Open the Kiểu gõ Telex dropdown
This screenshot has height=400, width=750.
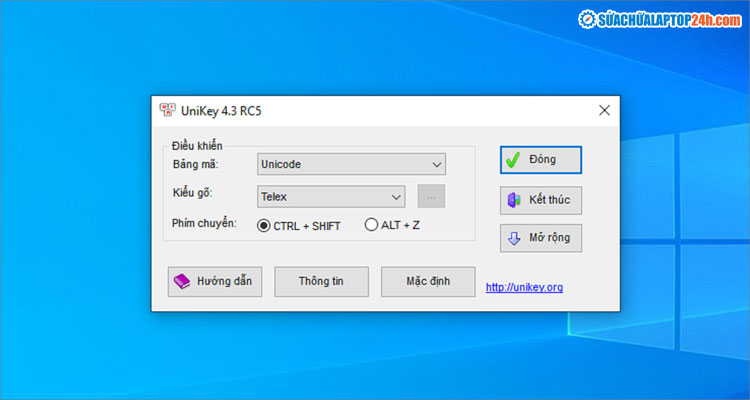click(x=331, y=197)
